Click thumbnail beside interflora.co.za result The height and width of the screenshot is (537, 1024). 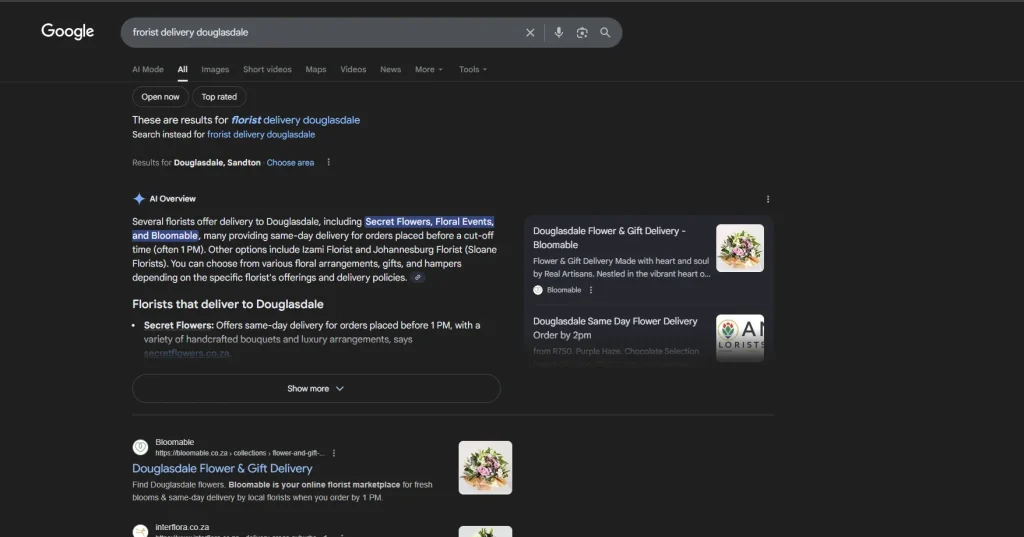coord(485,532)
